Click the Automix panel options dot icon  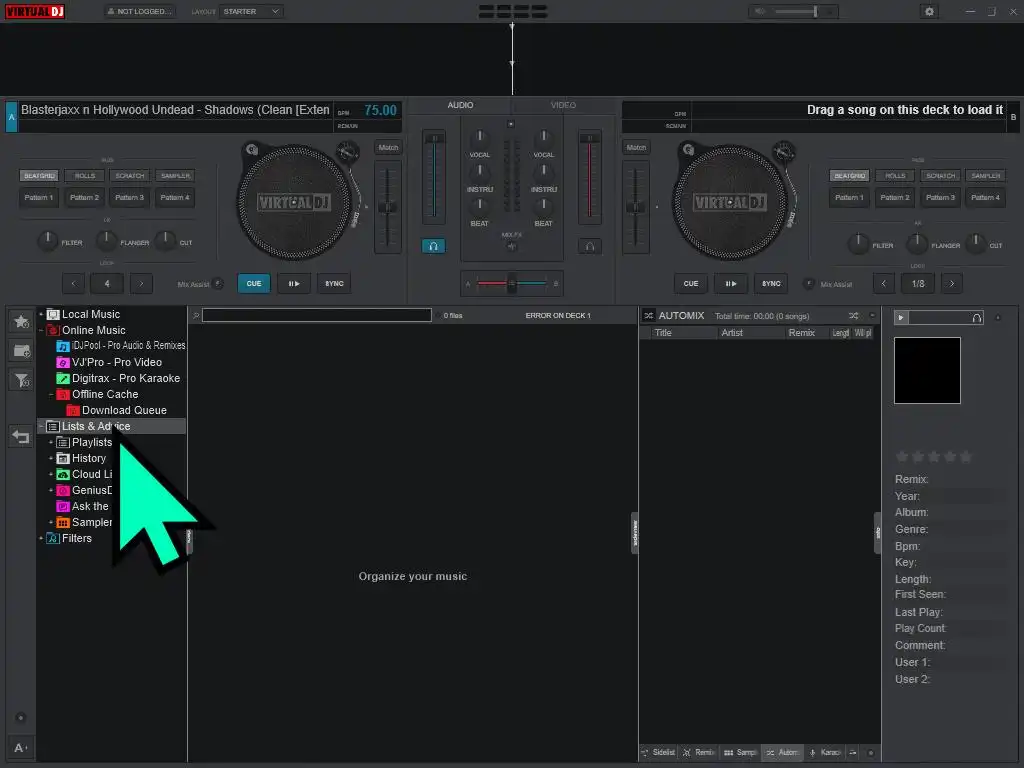pos(872,315)
